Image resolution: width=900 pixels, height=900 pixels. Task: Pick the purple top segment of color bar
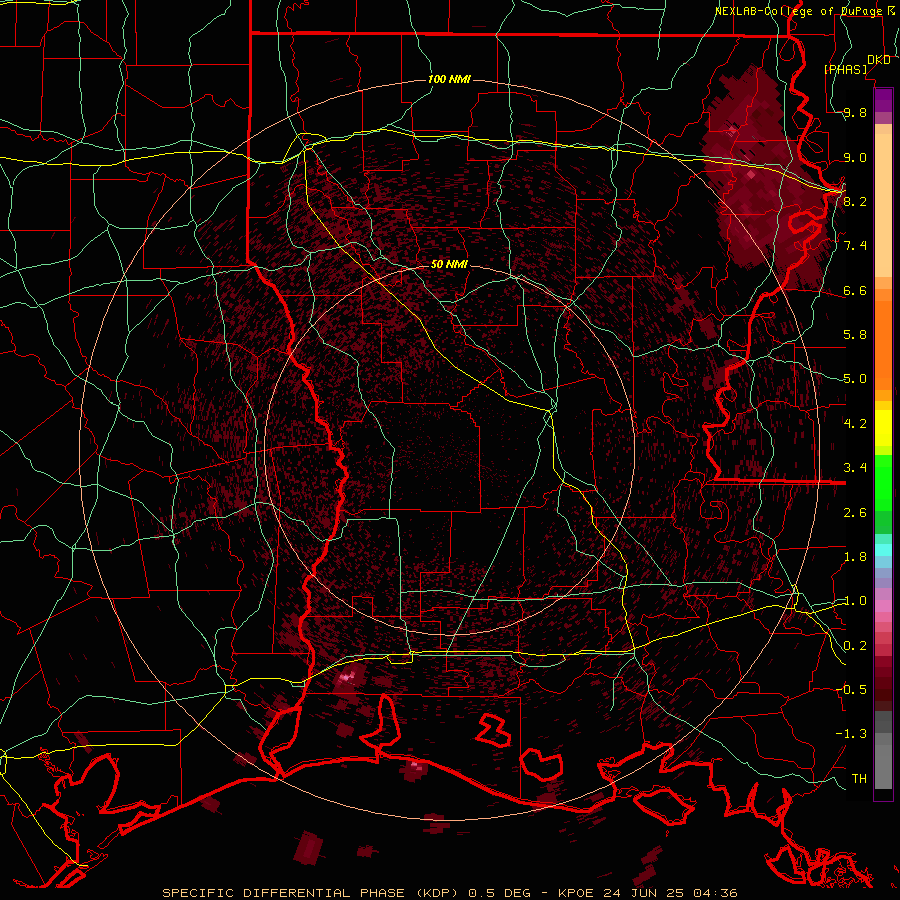(883, 100)
